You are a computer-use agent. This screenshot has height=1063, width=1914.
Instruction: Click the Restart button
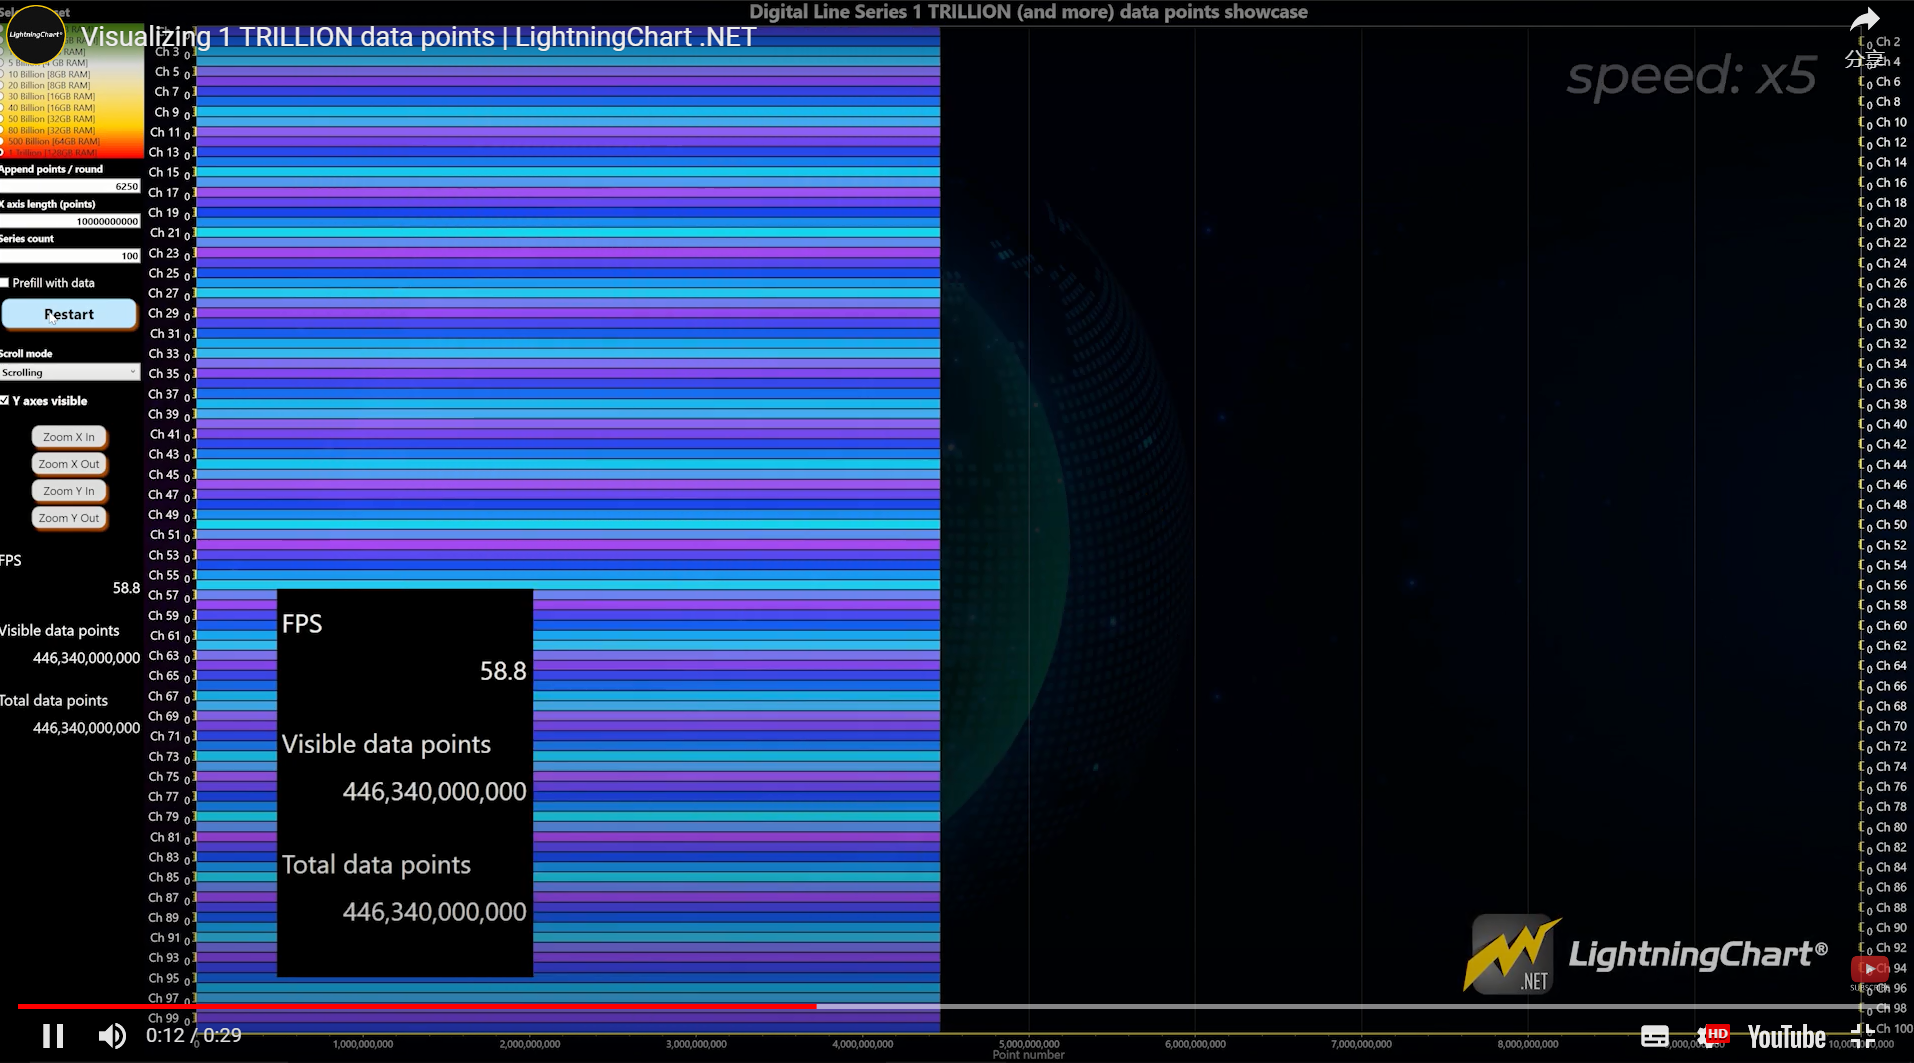coord(69,314)
